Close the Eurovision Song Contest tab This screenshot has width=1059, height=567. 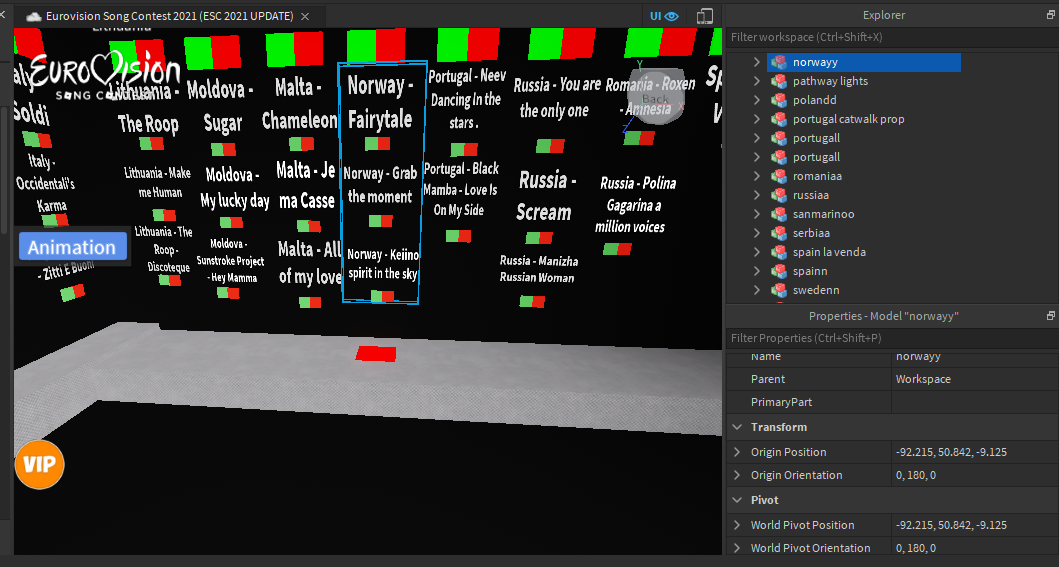pos(305,17)
